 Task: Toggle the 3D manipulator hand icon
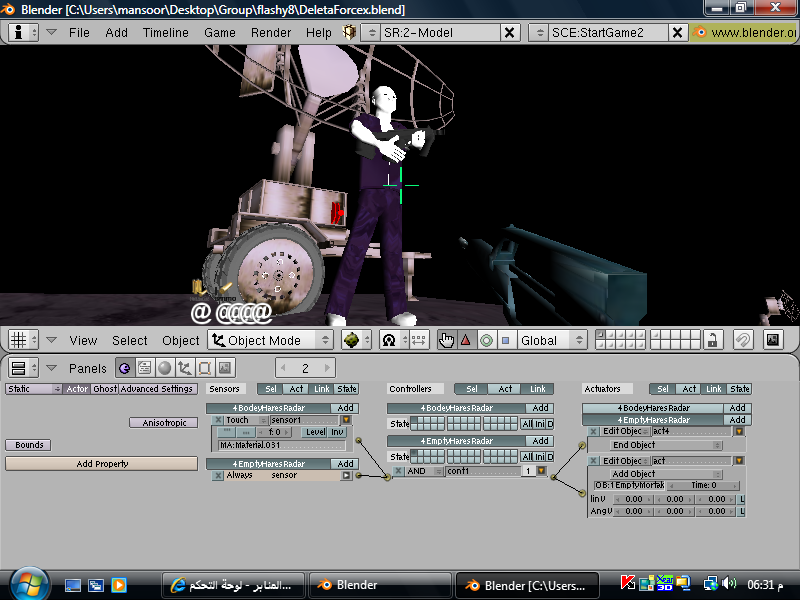click(446, 340)
